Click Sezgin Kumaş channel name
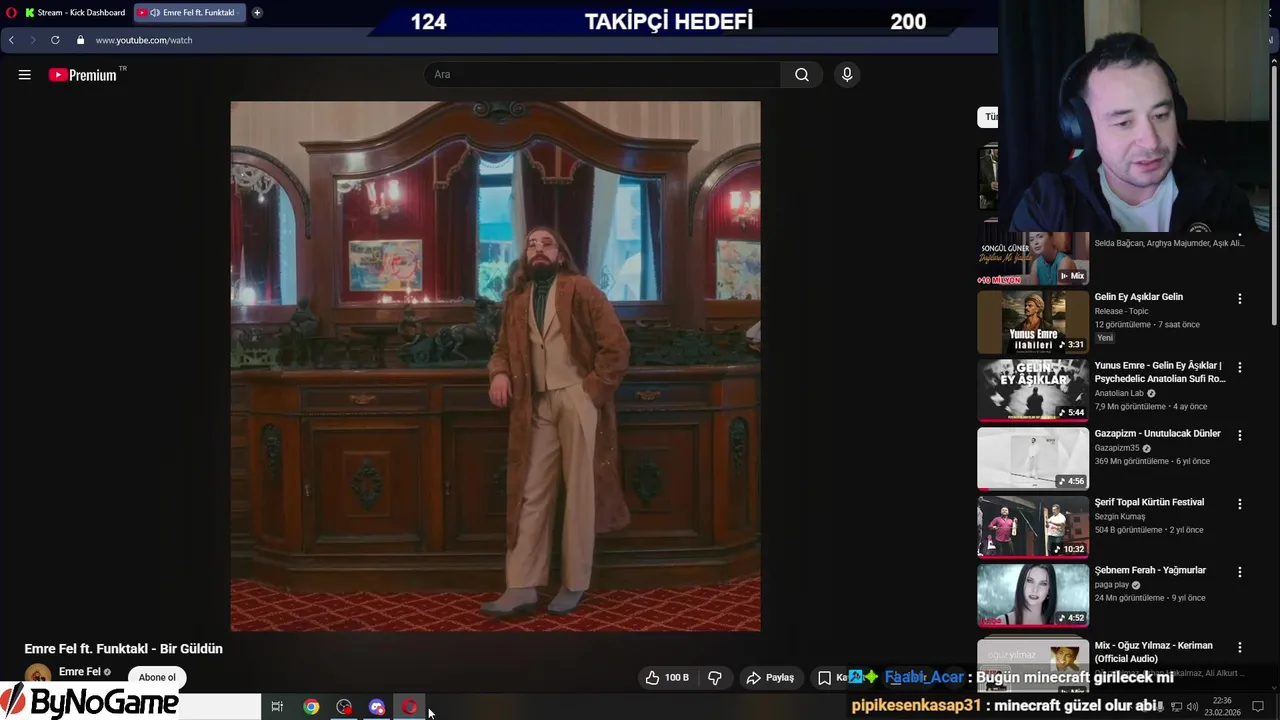This screenshot has width=1280, height=720. pos(1120,516)
